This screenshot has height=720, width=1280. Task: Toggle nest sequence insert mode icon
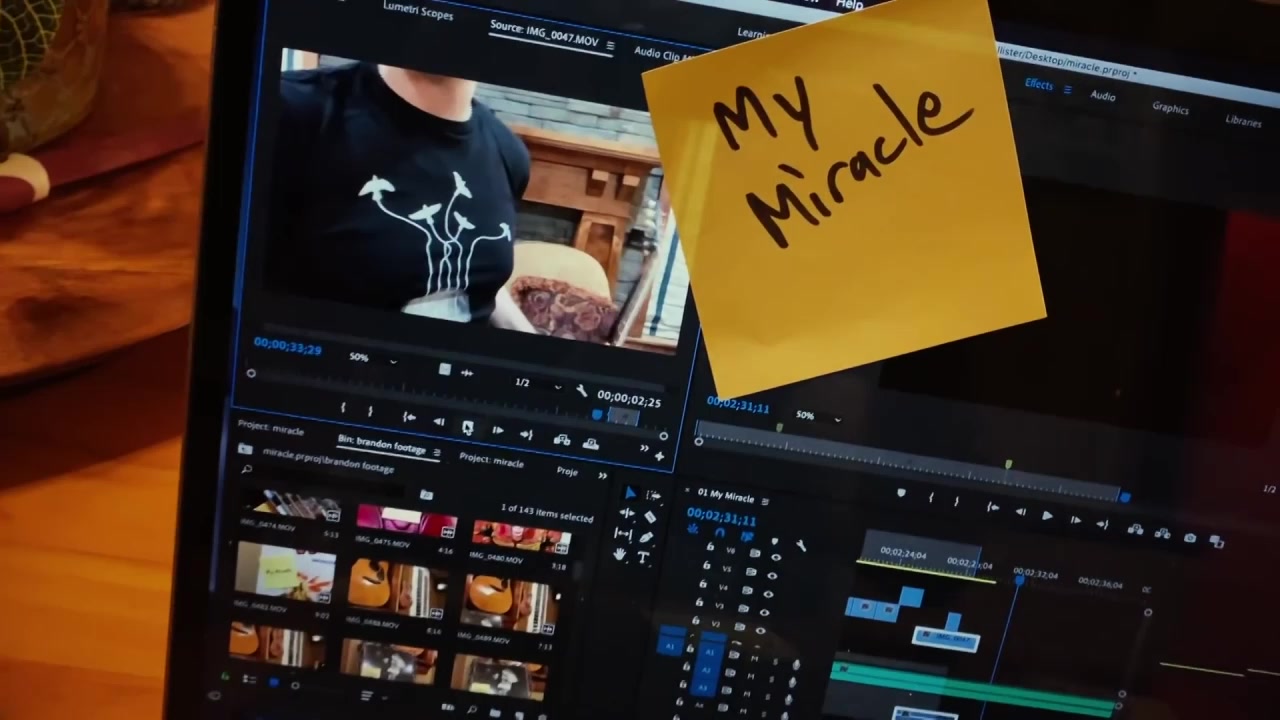point(693,529)
